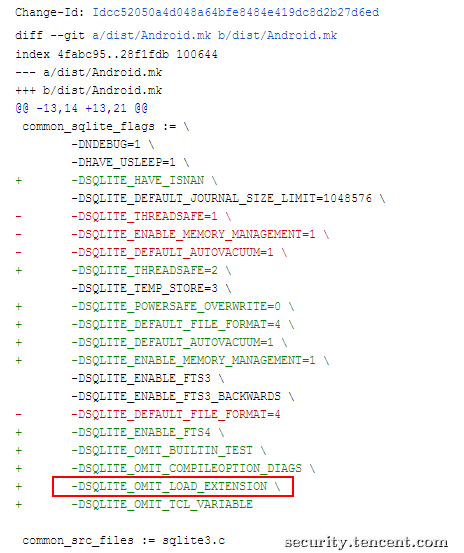
Task: Open the Change-Id hash link
Action: click(x=236, y=12)
